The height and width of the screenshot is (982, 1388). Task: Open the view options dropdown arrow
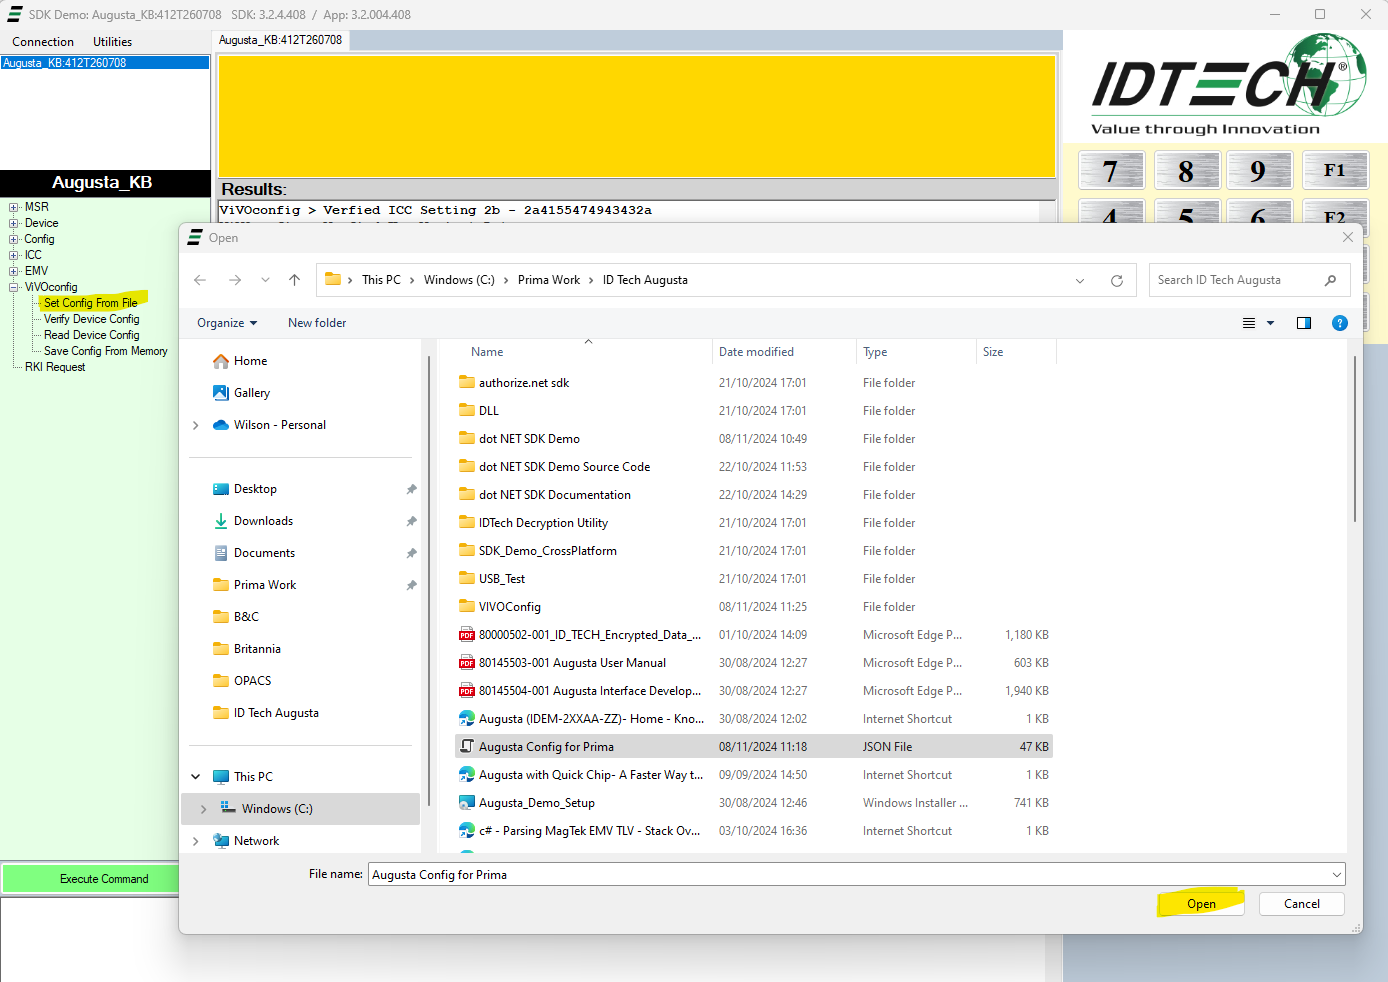point(1271,323)
